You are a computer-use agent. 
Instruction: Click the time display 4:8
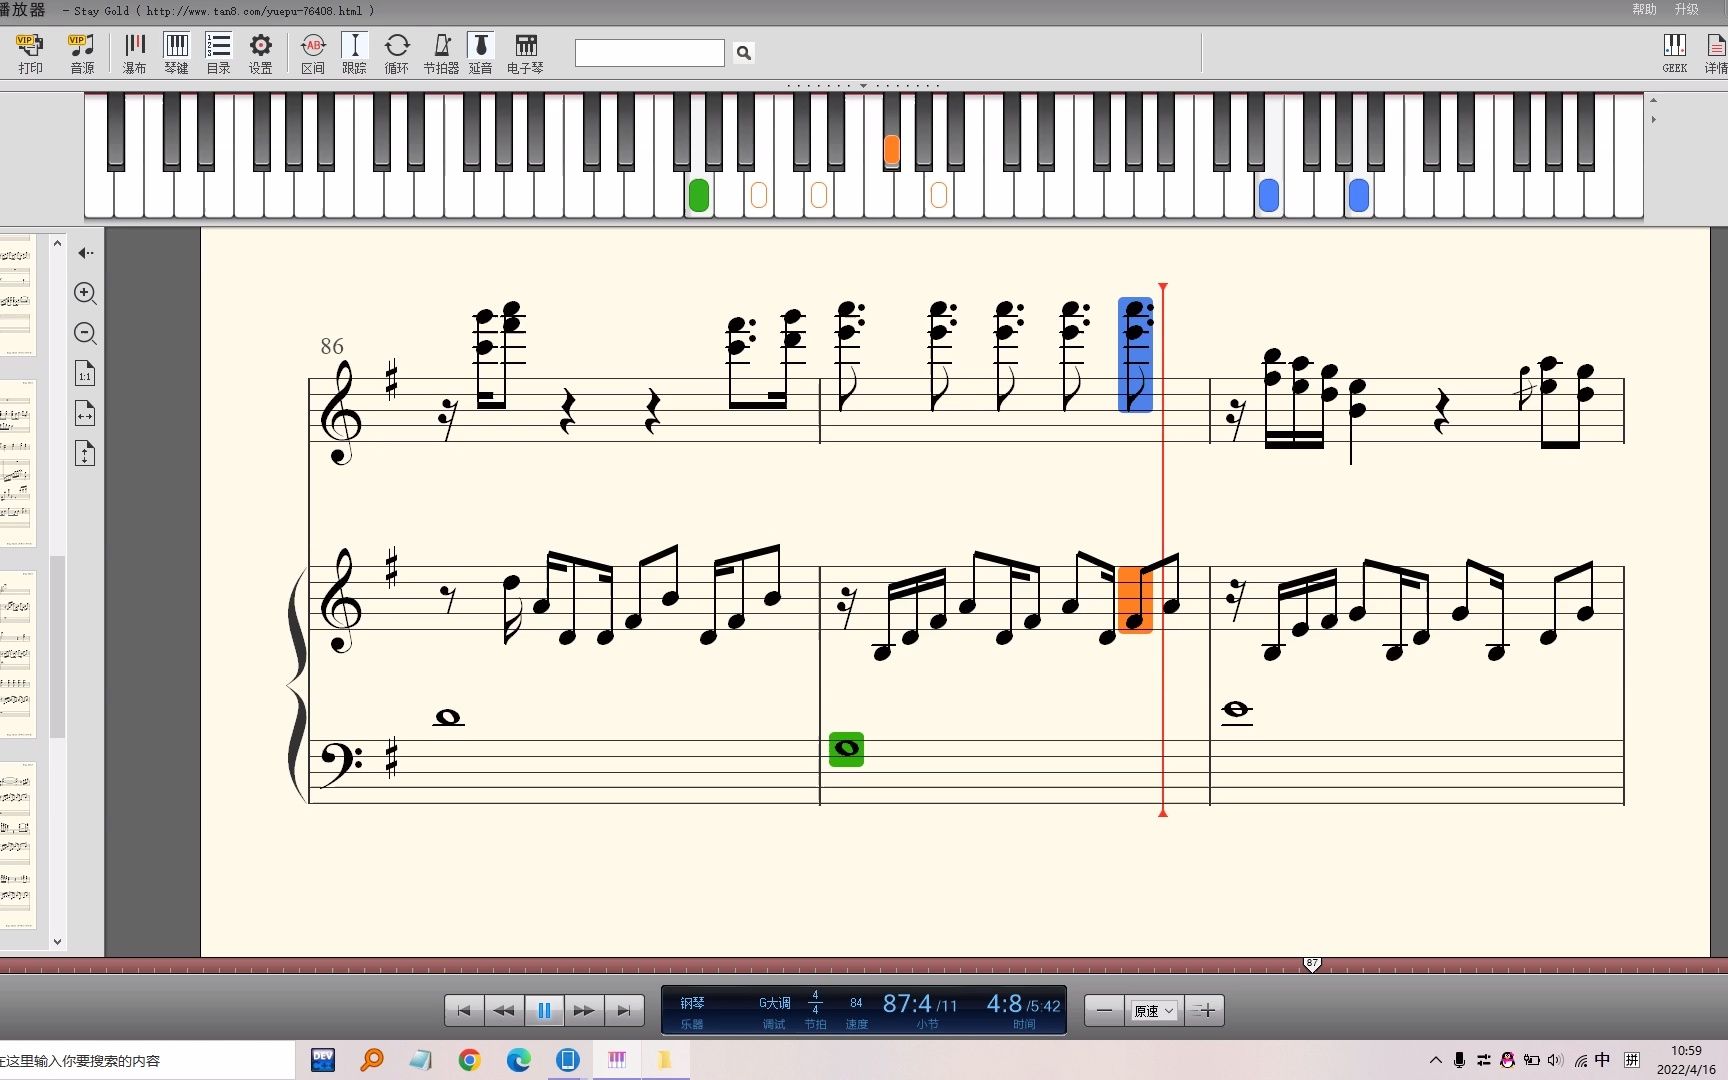tap(1004, 1003)
